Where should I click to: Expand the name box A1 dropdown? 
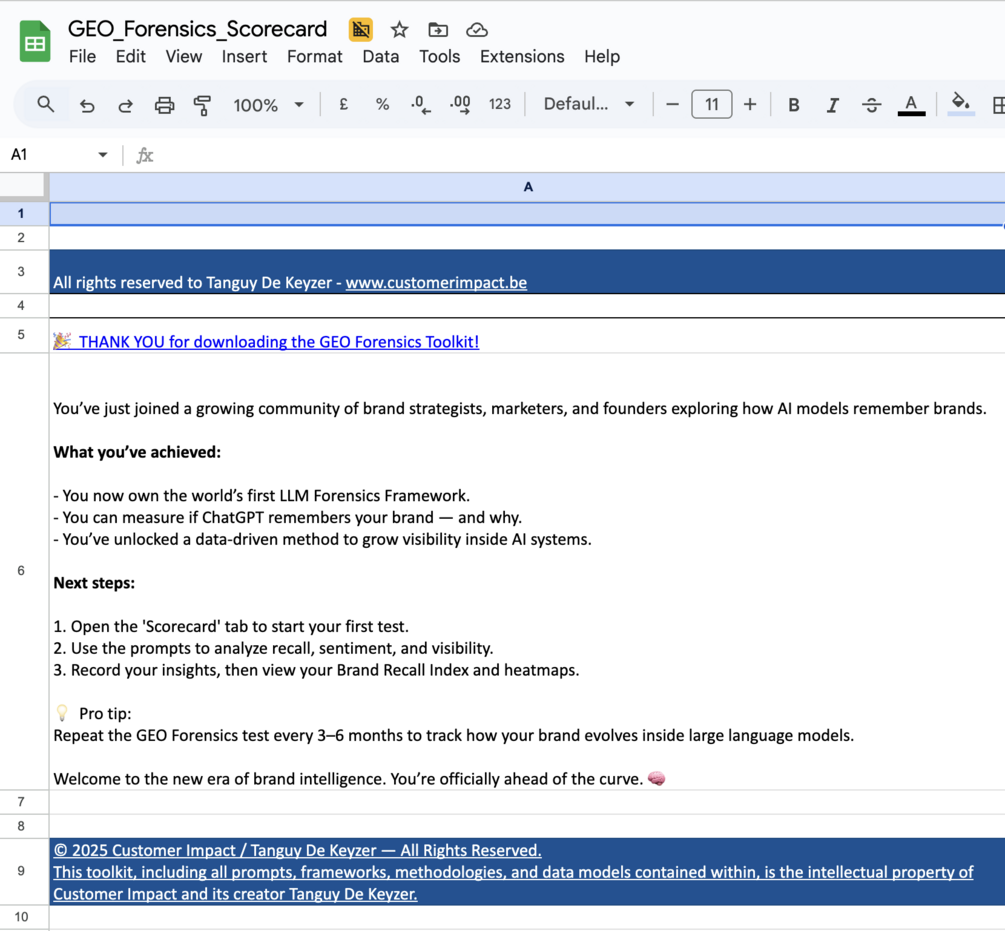point(103,154)
